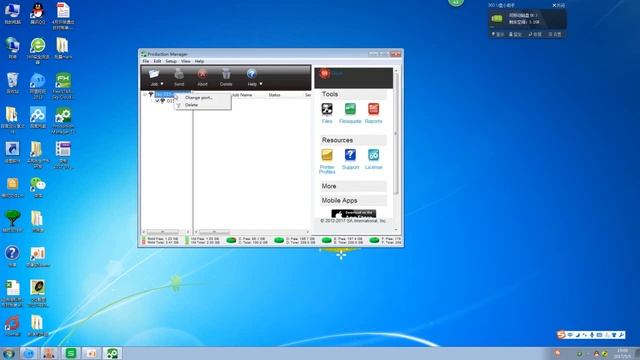The height and width of the screenshot is (360, 640).
Task: Click the Job Name column header
Action: (241, 95)
